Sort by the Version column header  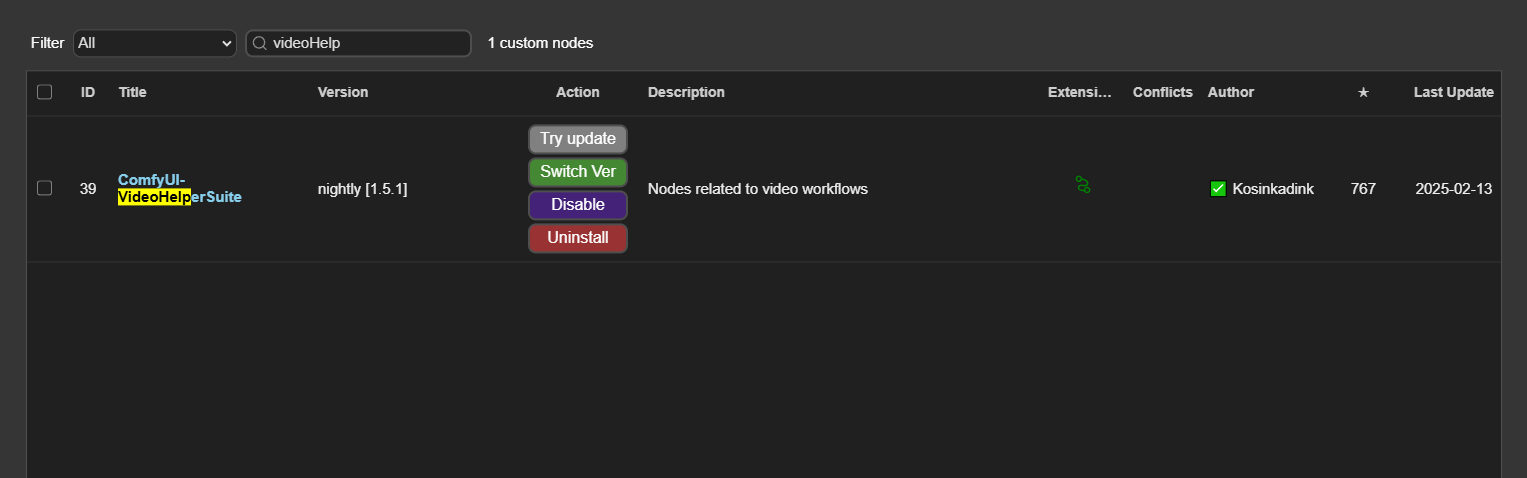click(343, 92)
